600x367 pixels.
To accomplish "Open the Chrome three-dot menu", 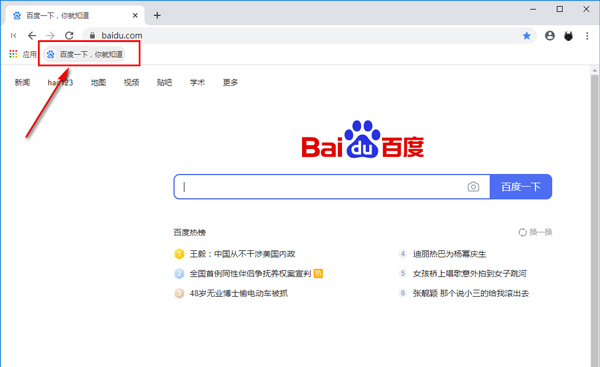I will point(587,36).
